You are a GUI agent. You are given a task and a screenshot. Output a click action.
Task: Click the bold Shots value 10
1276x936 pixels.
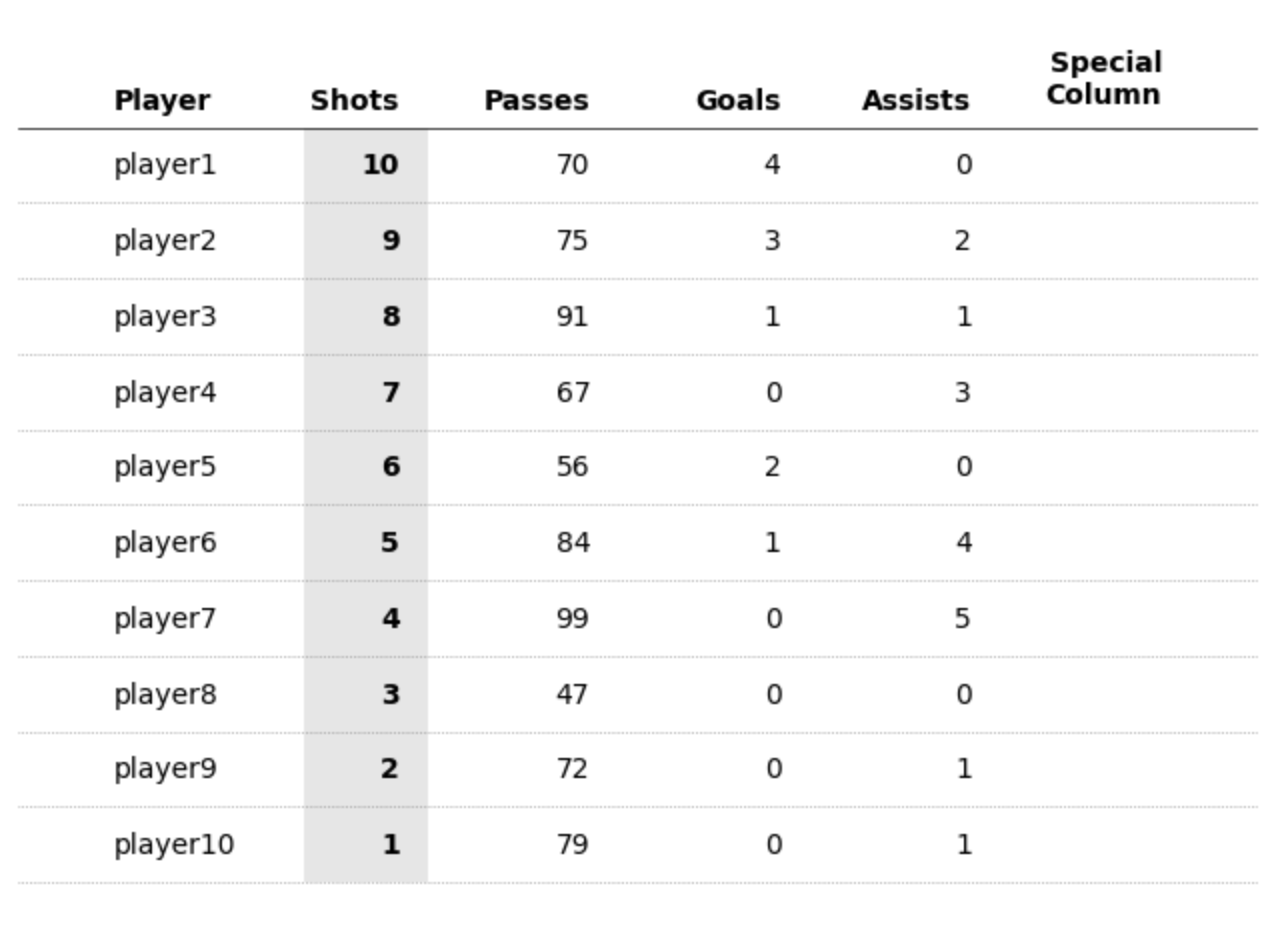point(380,165)
